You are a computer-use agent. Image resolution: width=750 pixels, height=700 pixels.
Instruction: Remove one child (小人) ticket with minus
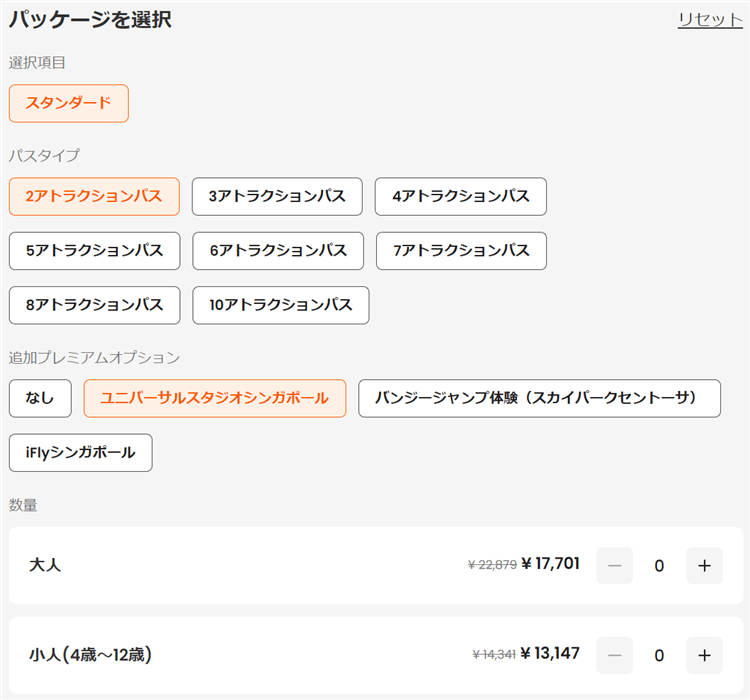tap(614, 656)
